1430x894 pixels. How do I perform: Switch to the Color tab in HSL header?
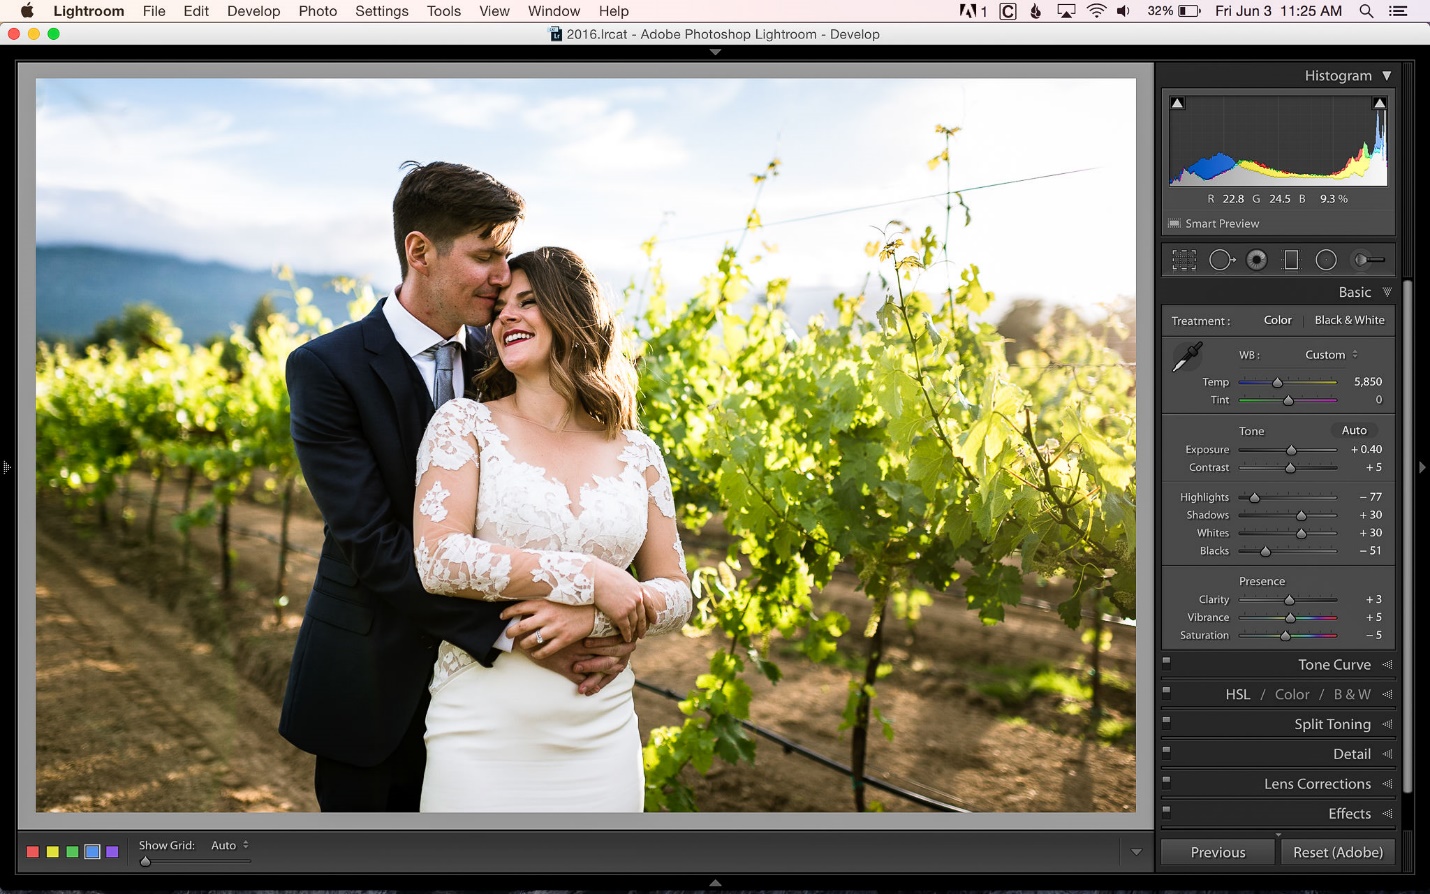[1292, 695]
